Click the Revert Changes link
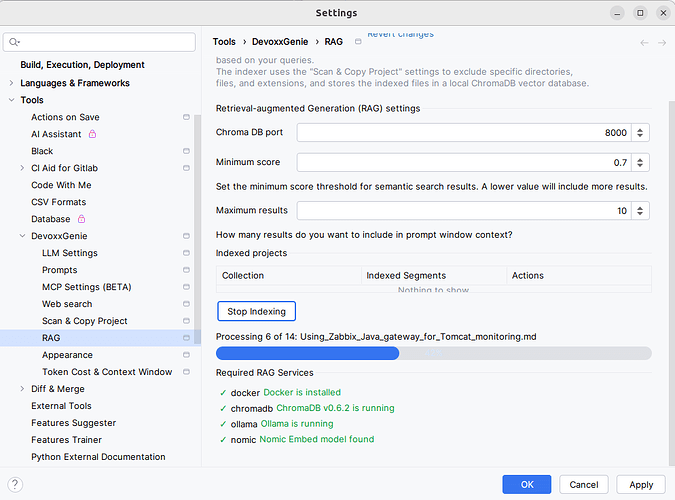This screenshot has width=675, height=500. click(x=400, y=35)
